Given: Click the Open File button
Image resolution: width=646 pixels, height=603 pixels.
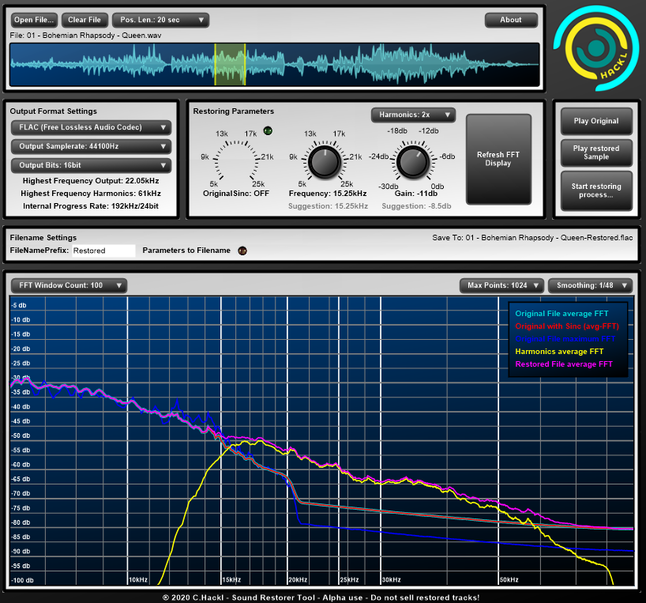Looking at the screenshot, I should 34,20.
